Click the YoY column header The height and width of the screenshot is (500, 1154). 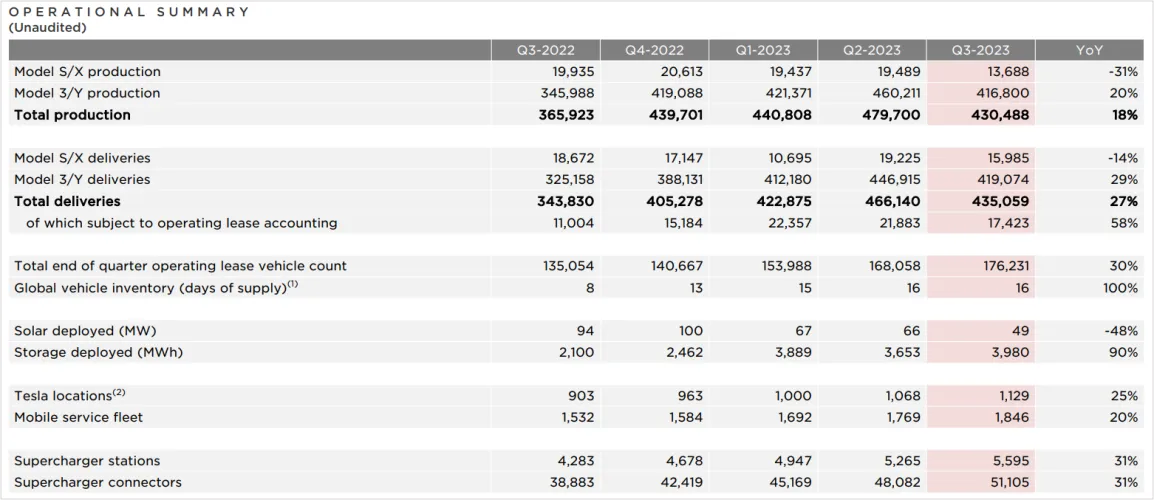coord(1089,50)
